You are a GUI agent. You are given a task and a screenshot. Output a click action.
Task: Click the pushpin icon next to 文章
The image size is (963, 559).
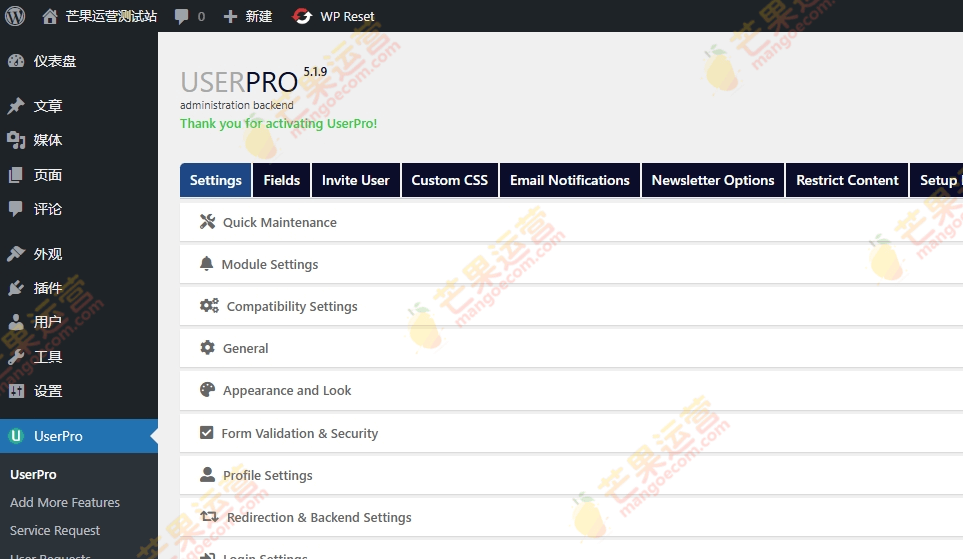pos(16,106)
